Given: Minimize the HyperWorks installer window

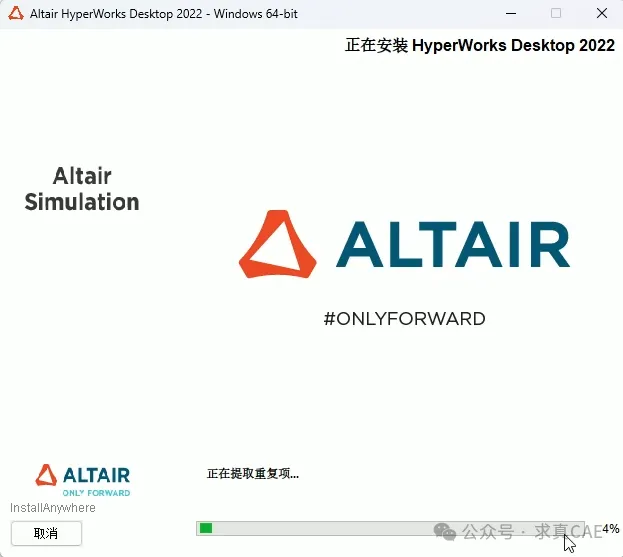Looking at the screenshot, I should click(x=511, y=14).
